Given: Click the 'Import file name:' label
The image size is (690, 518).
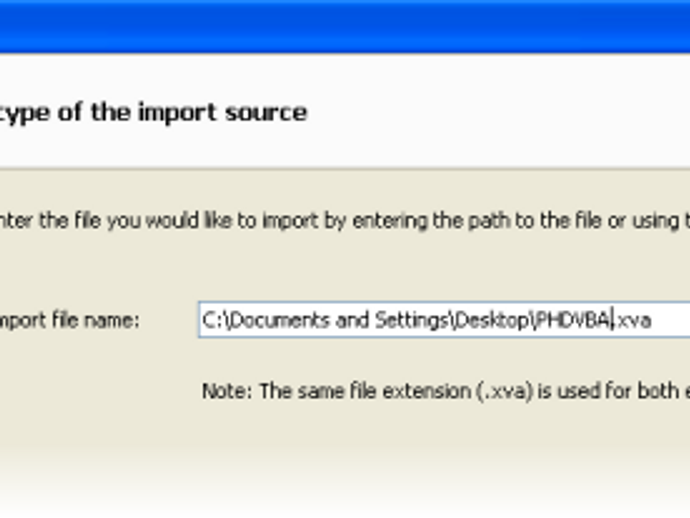Looking at the screenshot, I should pyautogui.click(x=70, y=320).
